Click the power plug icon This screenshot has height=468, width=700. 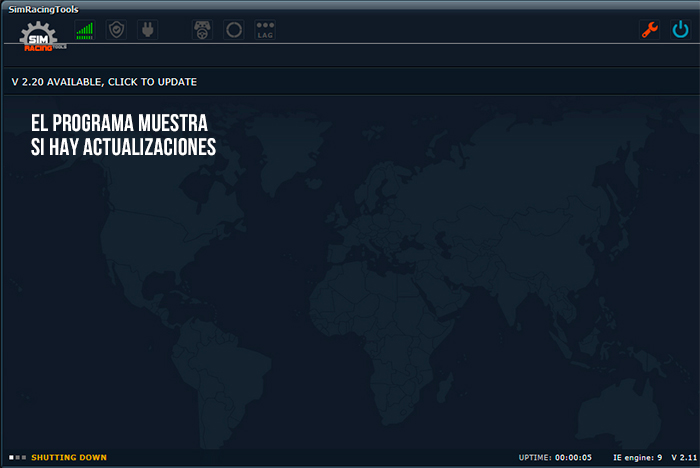point(146,30)
